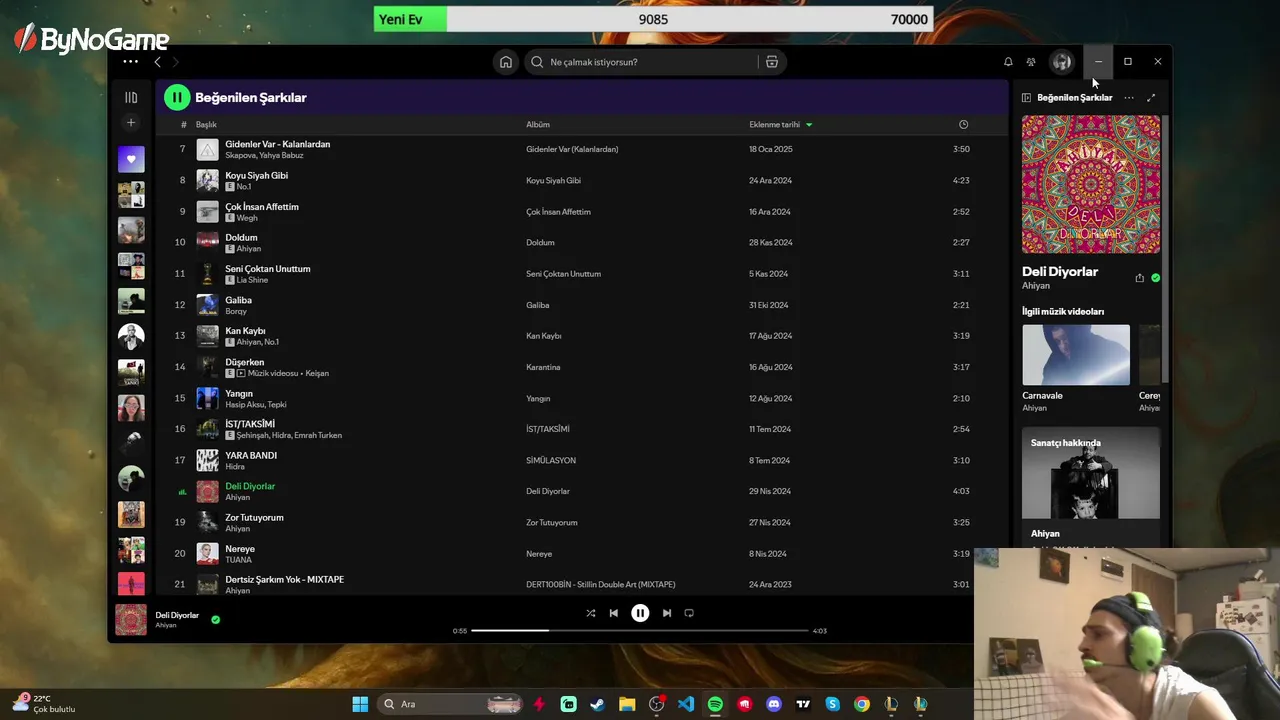Open weather widget showing 22°C
The width and height of the screenshot is (1280, 720).
[44, 704]
